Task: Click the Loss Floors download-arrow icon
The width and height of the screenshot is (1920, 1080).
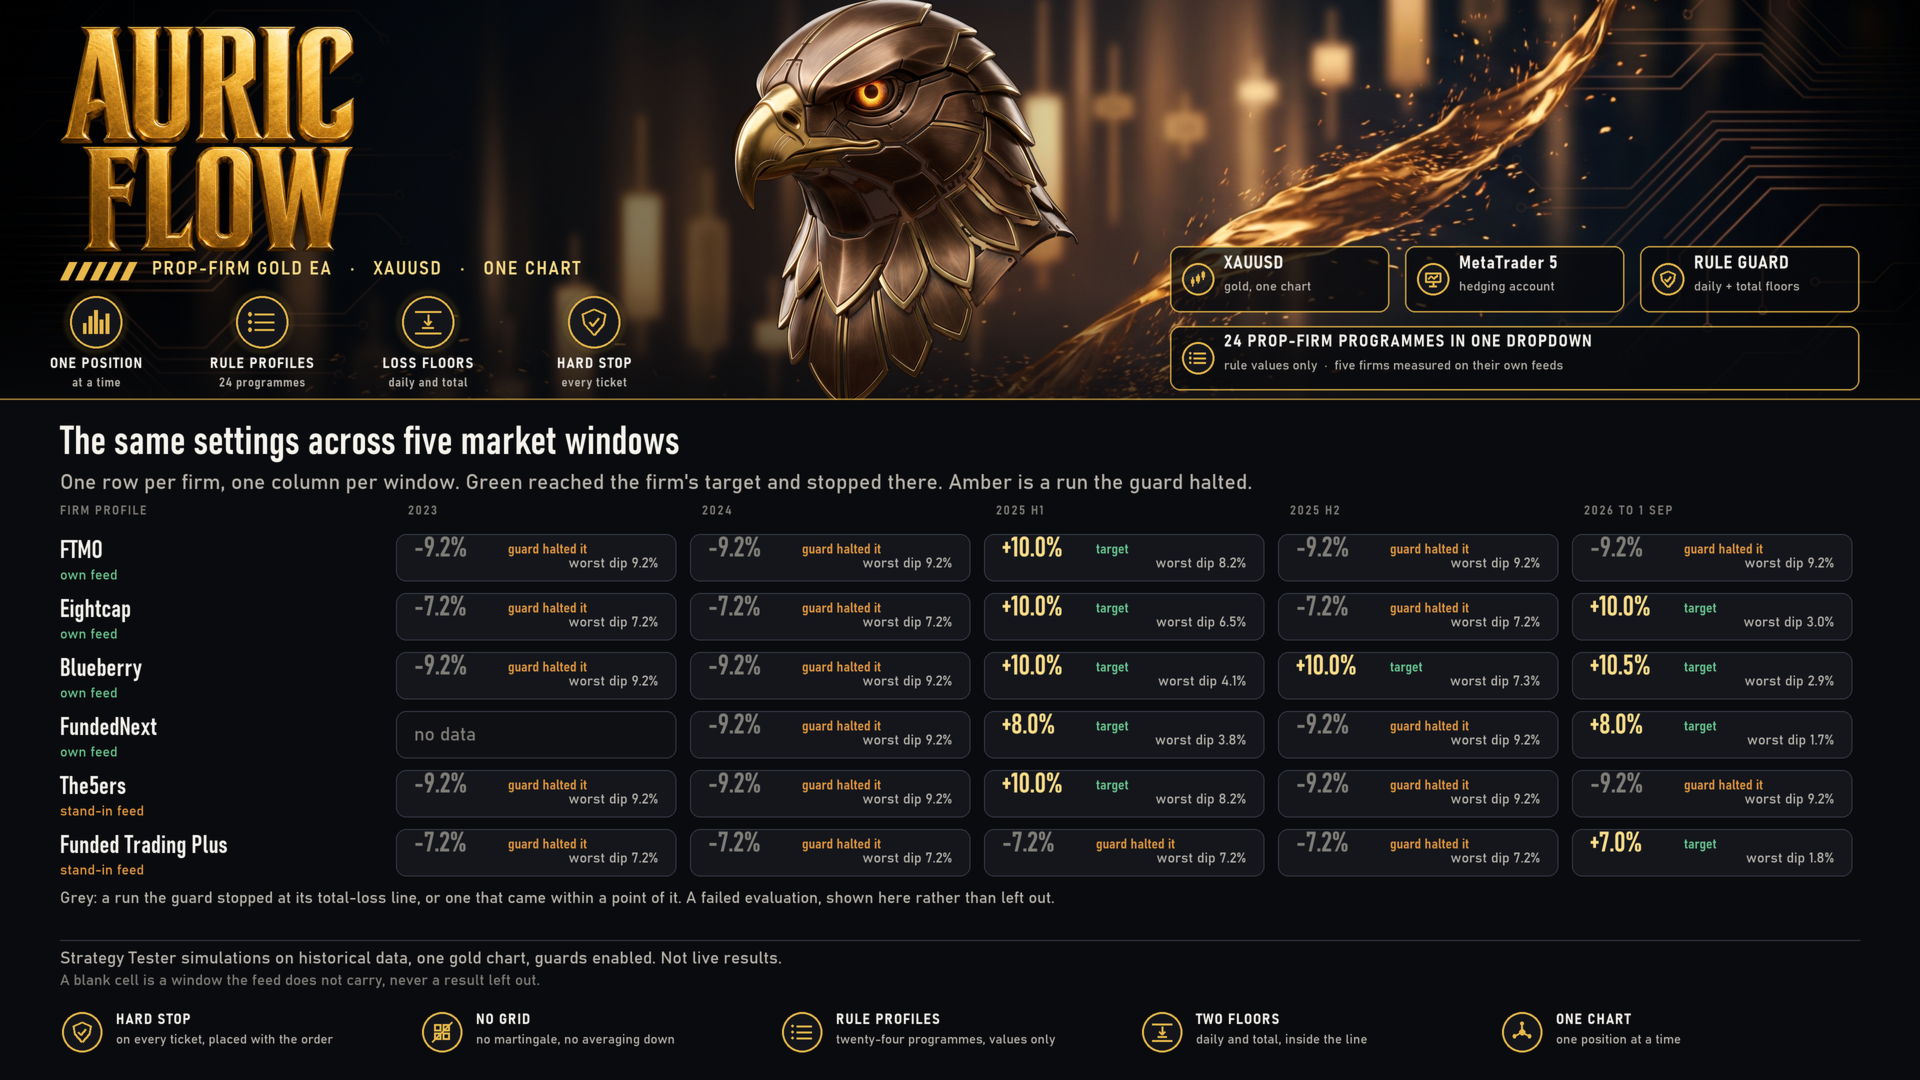Action: [428, 322]
